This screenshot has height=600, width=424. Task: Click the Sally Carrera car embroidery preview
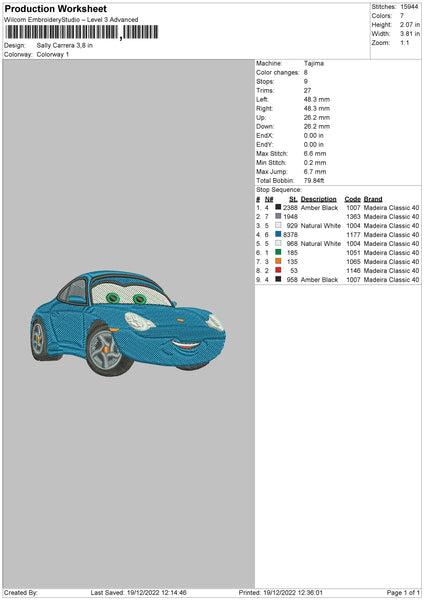pos(128,323)
